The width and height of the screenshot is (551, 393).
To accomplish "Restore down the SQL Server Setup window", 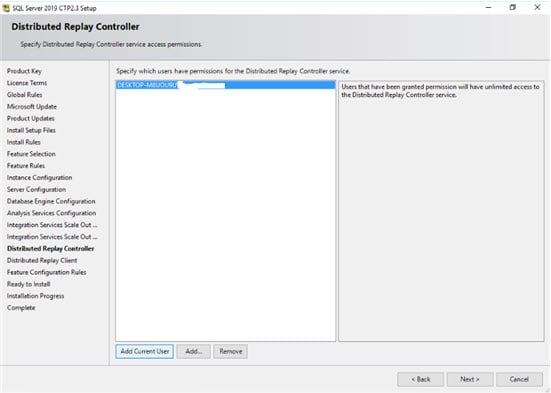I will pos(513,7).
